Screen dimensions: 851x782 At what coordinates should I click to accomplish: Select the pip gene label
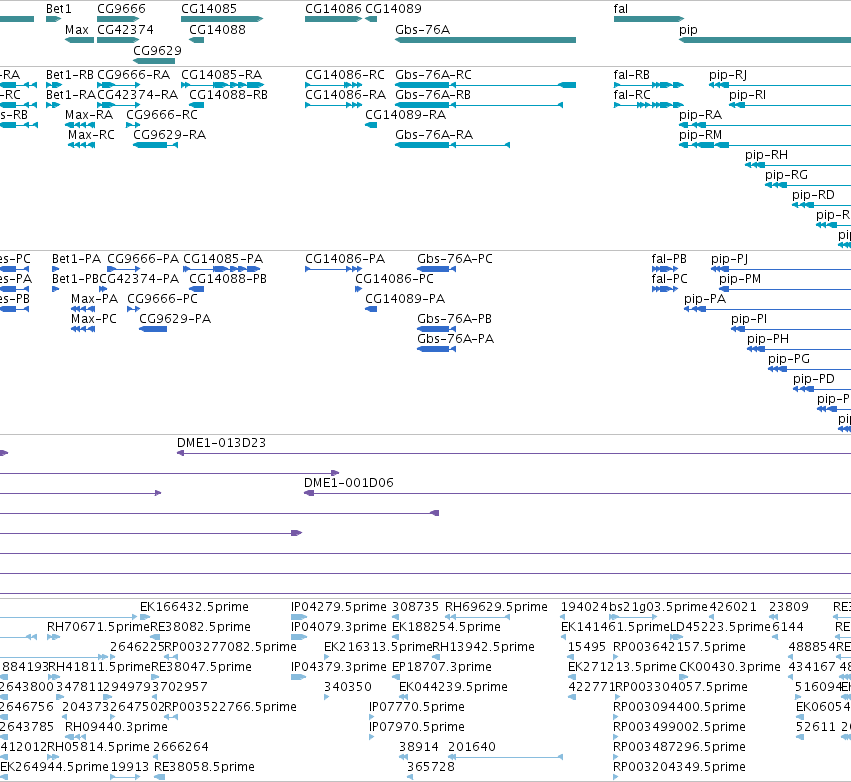[688, 30]
